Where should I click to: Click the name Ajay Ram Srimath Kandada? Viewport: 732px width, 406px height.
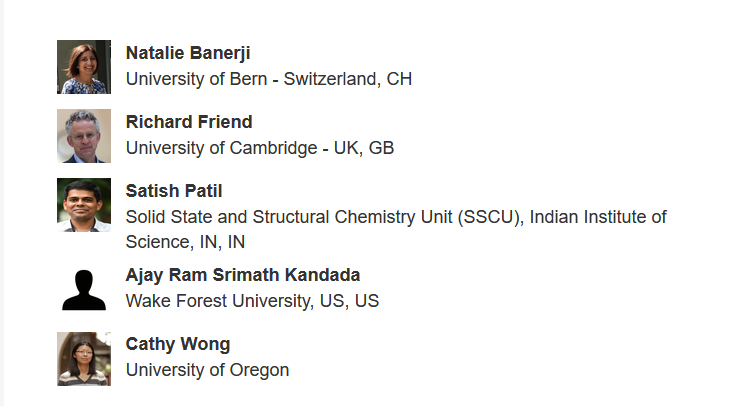(243, 275)
